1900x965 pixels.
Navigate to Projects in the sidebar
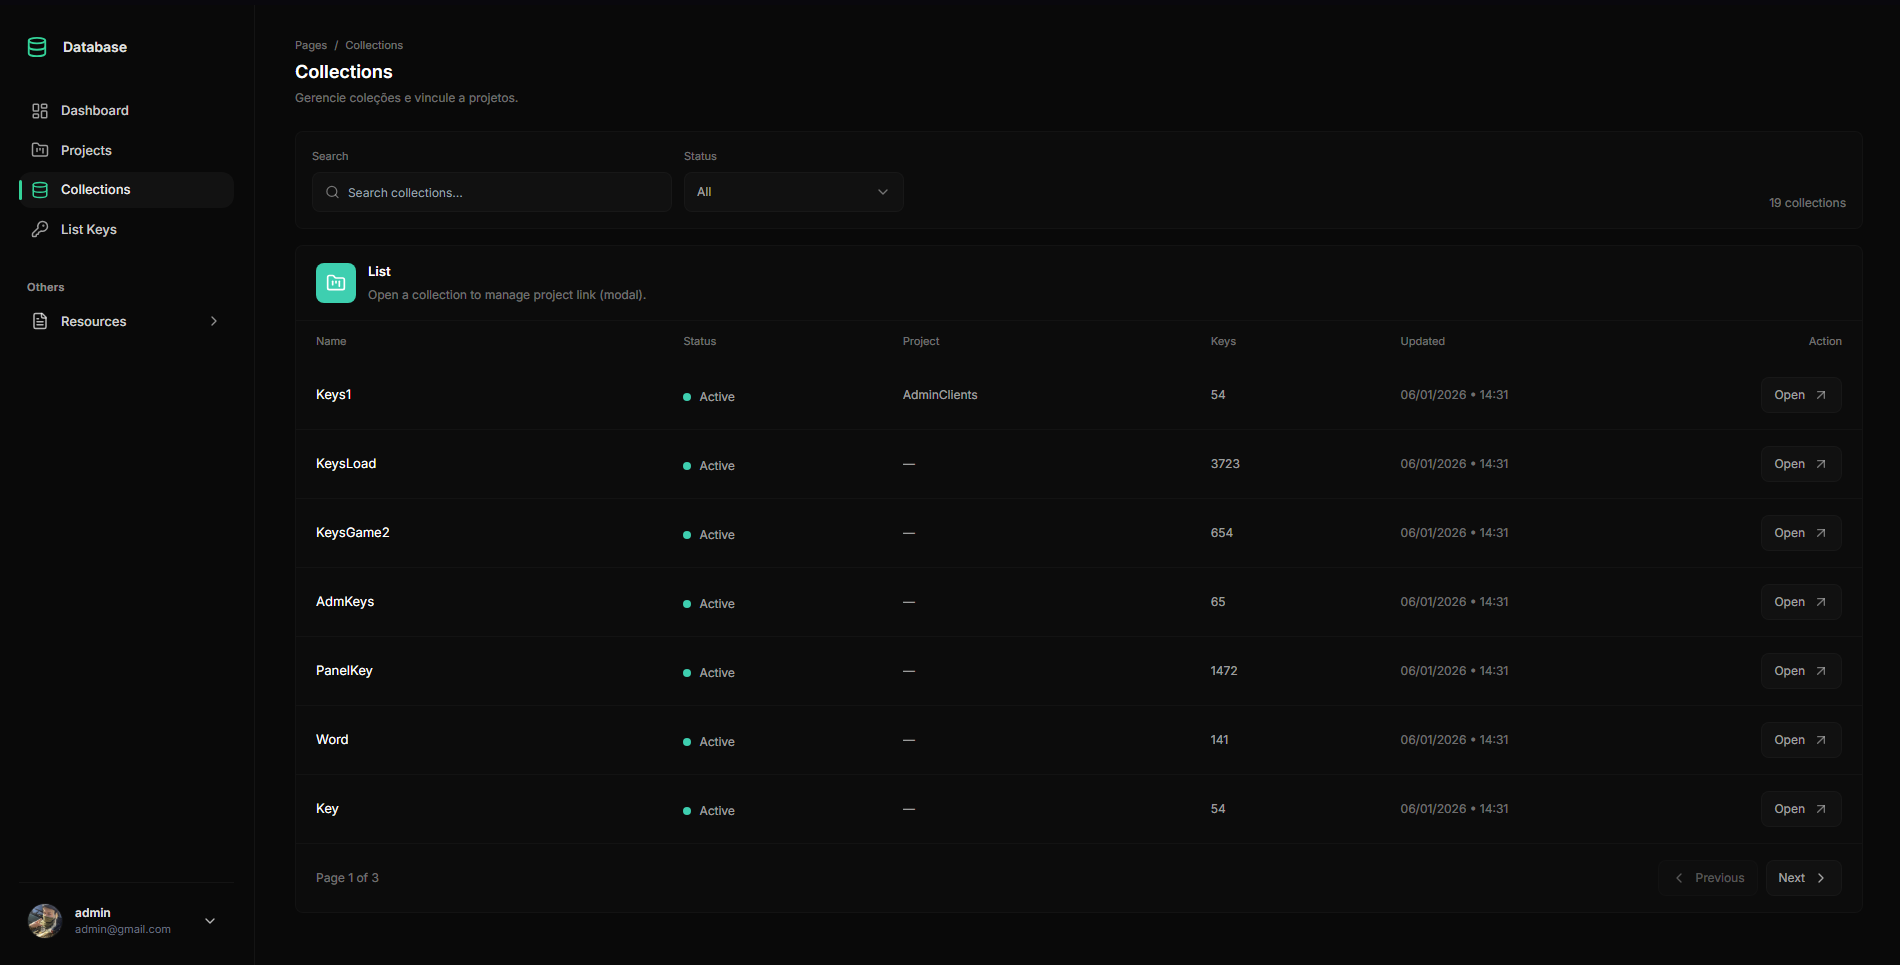tap(86, 150)
